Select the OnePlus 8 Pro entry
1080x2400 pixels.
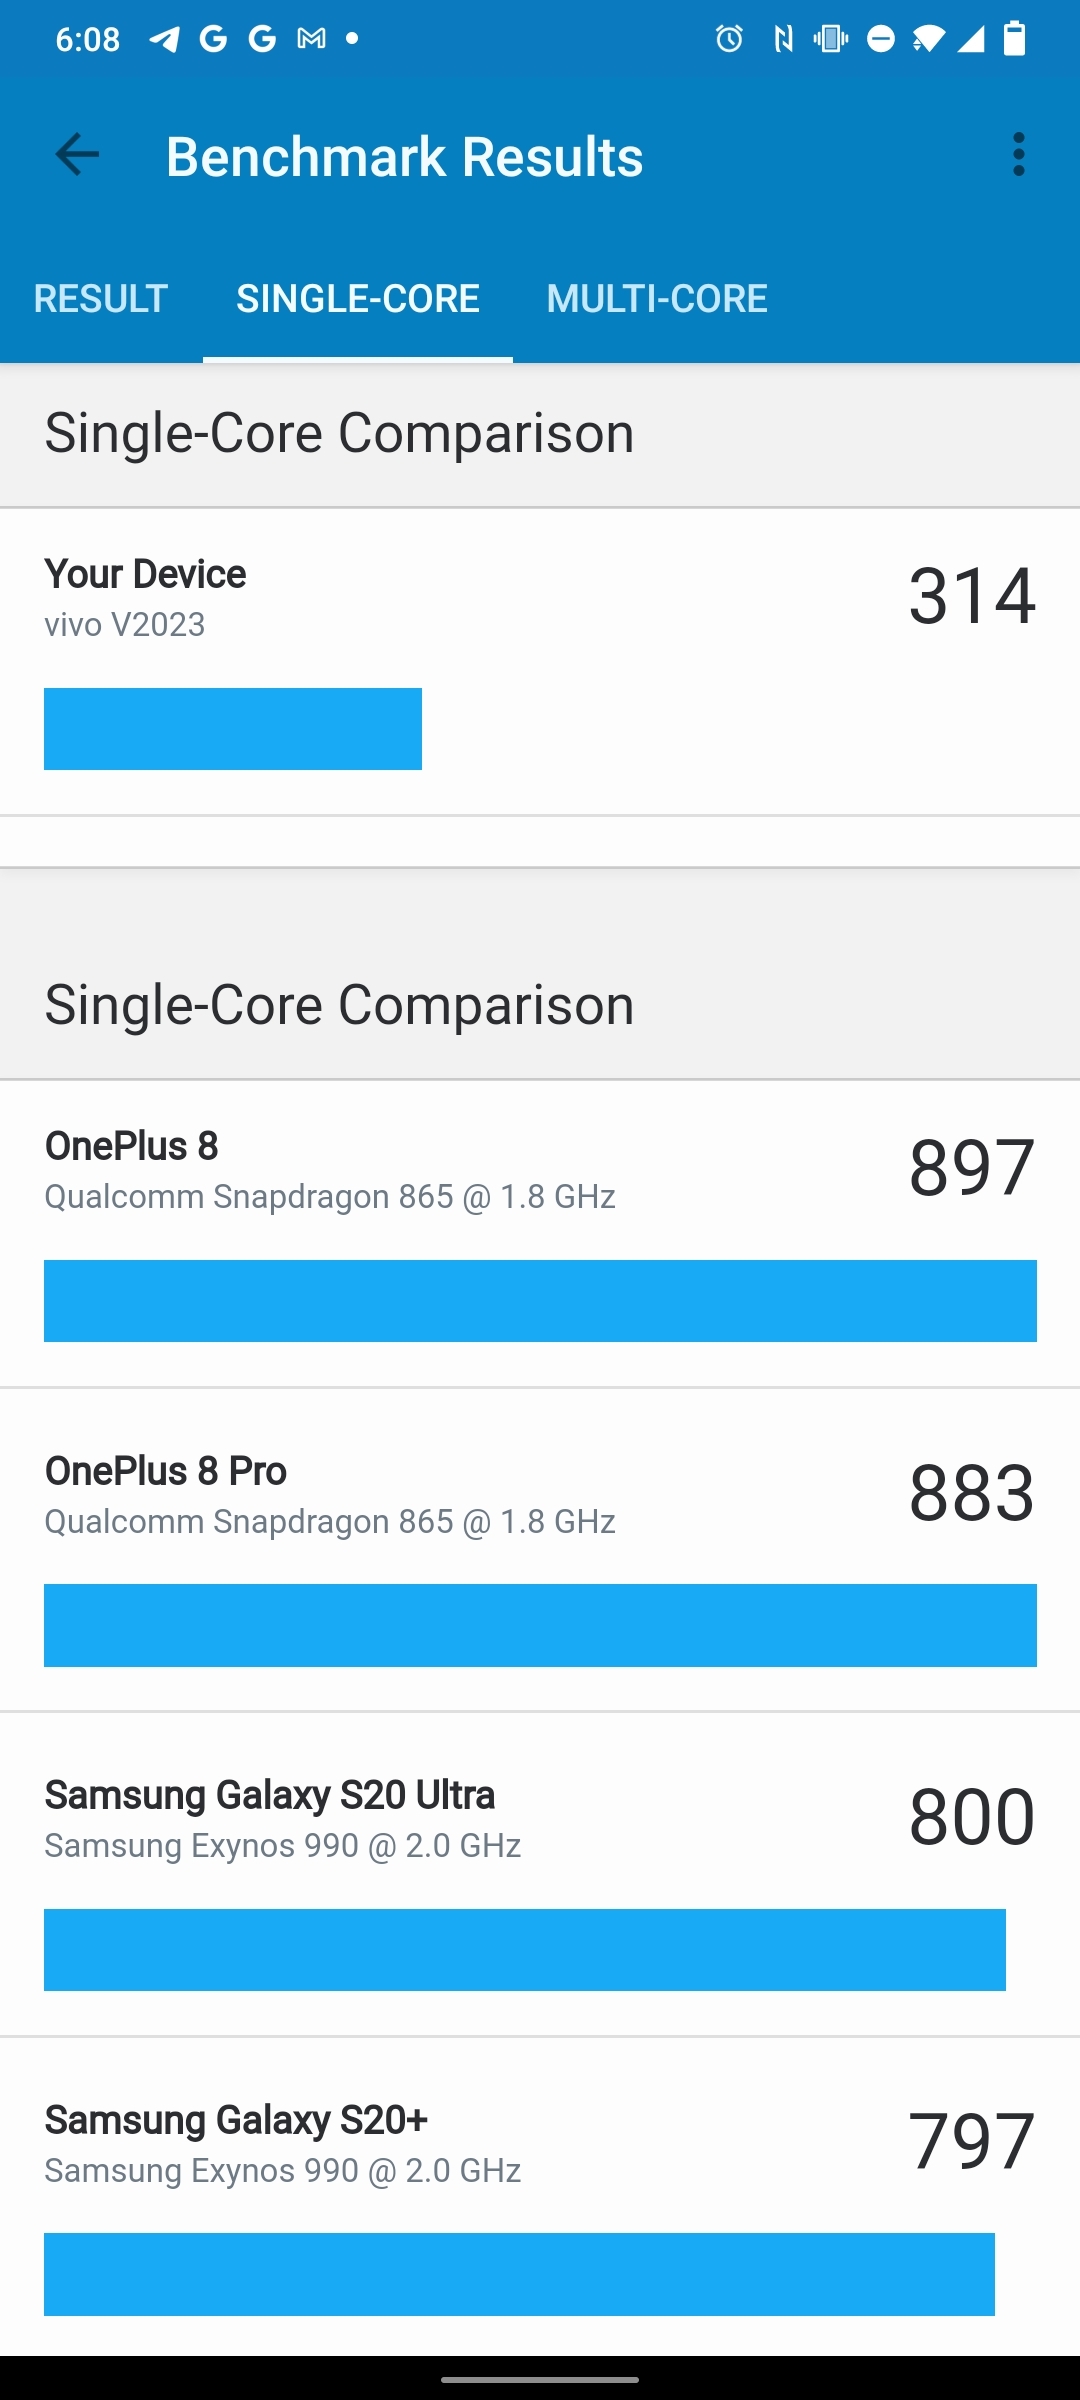pyautogui.click(x=540, y=1558)
